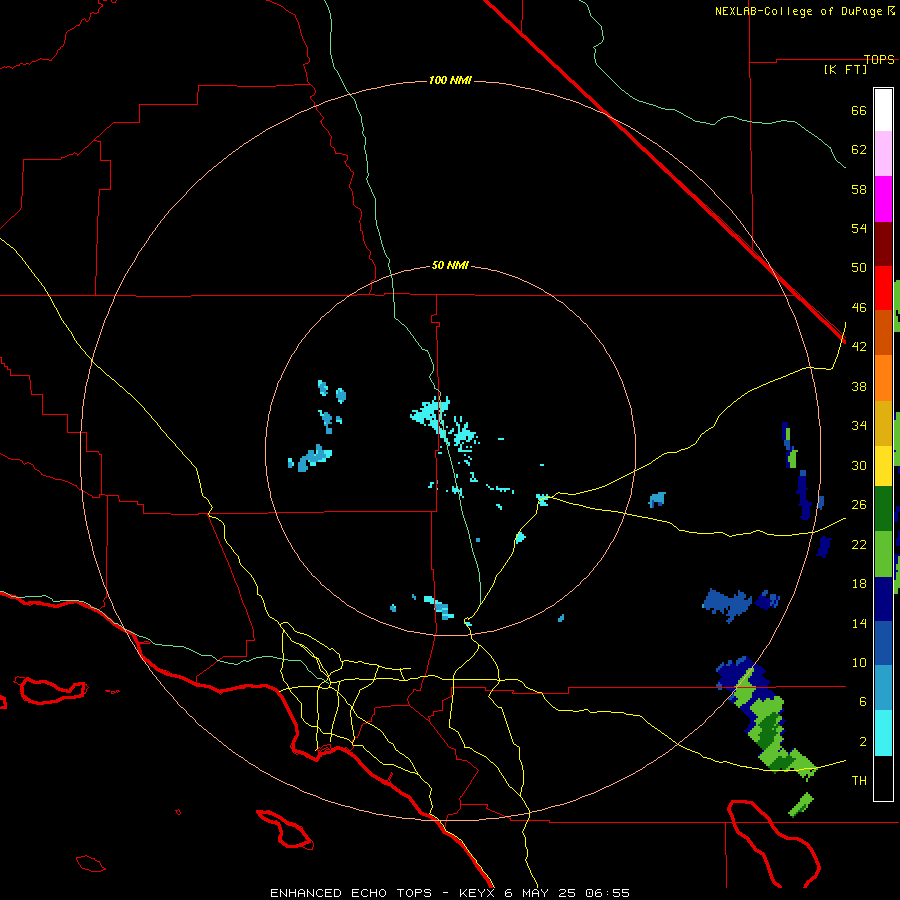
Task: Click the 50 NMI range ring label
Action: click(x=450, y=265)
